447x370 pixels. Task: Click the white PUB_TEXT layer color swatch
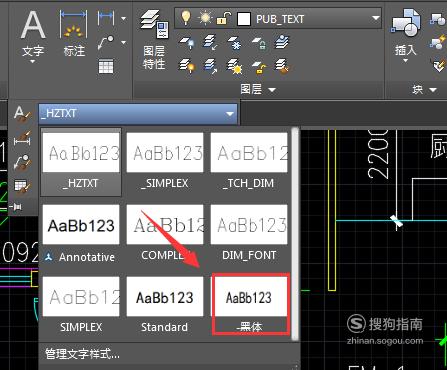(244, 19)
